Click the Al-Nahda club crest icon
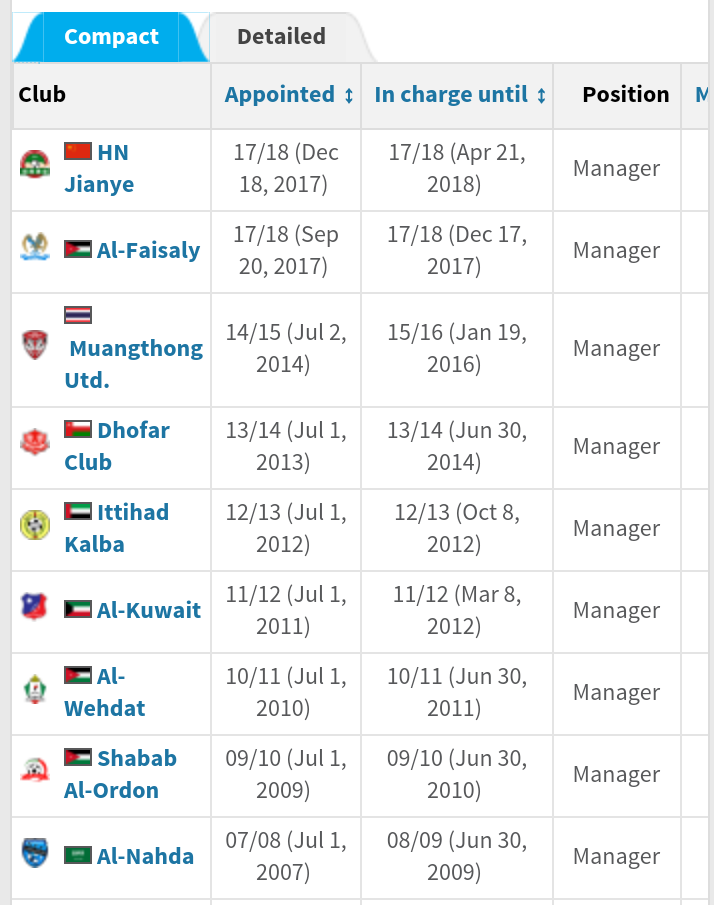 pyautogui.click(x=35, y=852)
